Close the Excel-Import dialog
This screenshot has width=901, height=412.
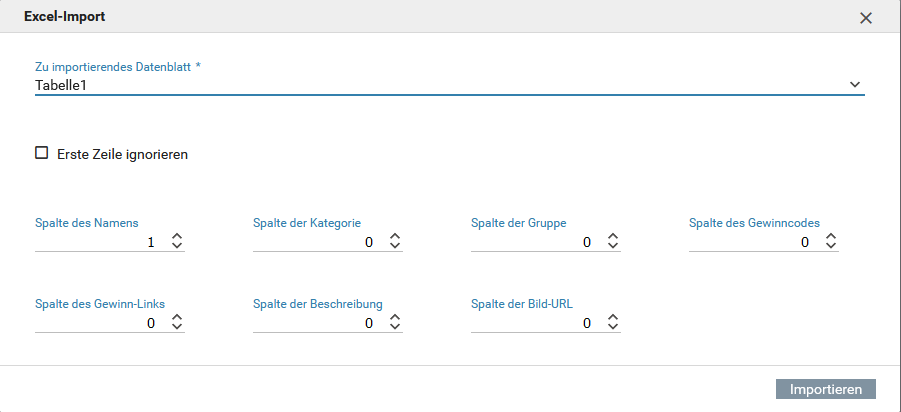tap(866, 18)
